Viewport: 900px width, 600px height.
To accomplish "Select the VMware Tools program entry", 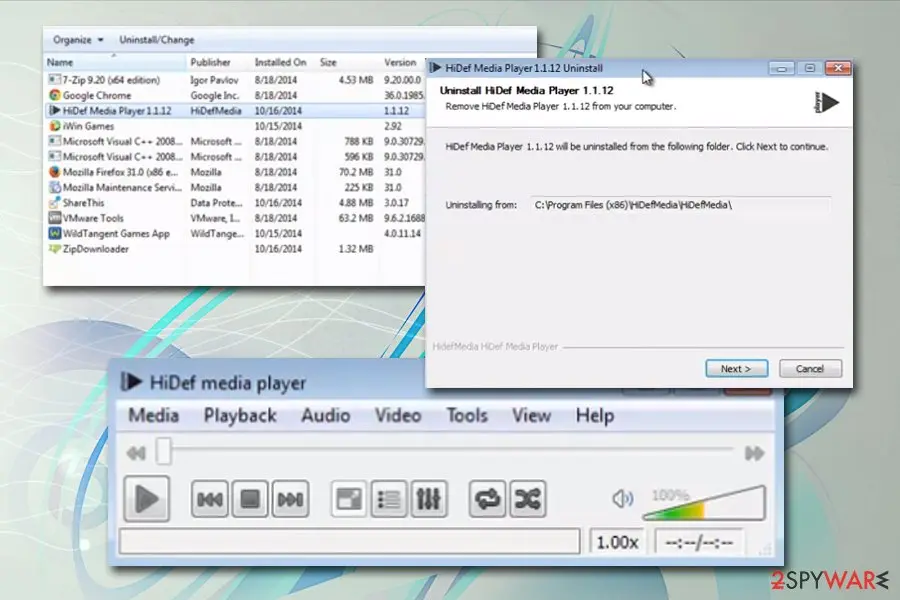I will (x=235, y=218).
